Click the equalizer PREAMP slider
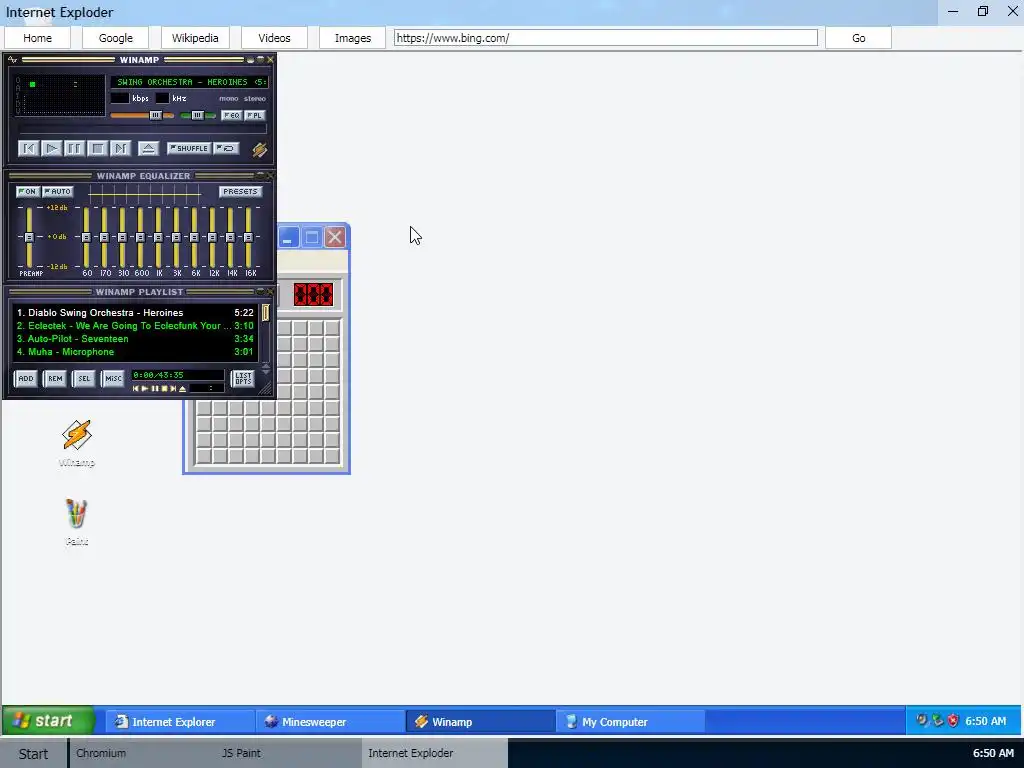This screenshot has width=1024, height=768. click(x=29, y=237)
